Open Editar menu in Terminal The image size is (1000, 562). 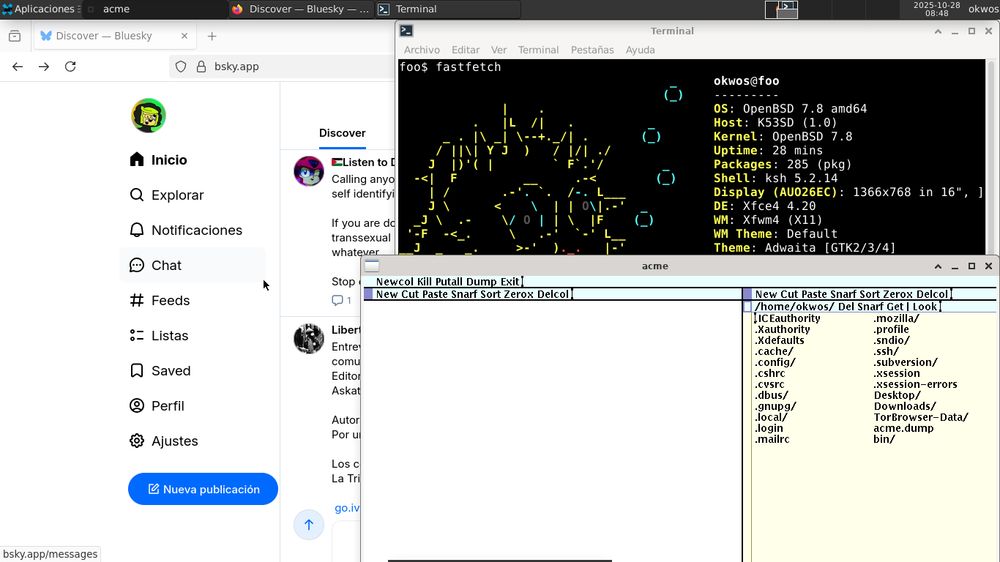(x=466, y=50)
